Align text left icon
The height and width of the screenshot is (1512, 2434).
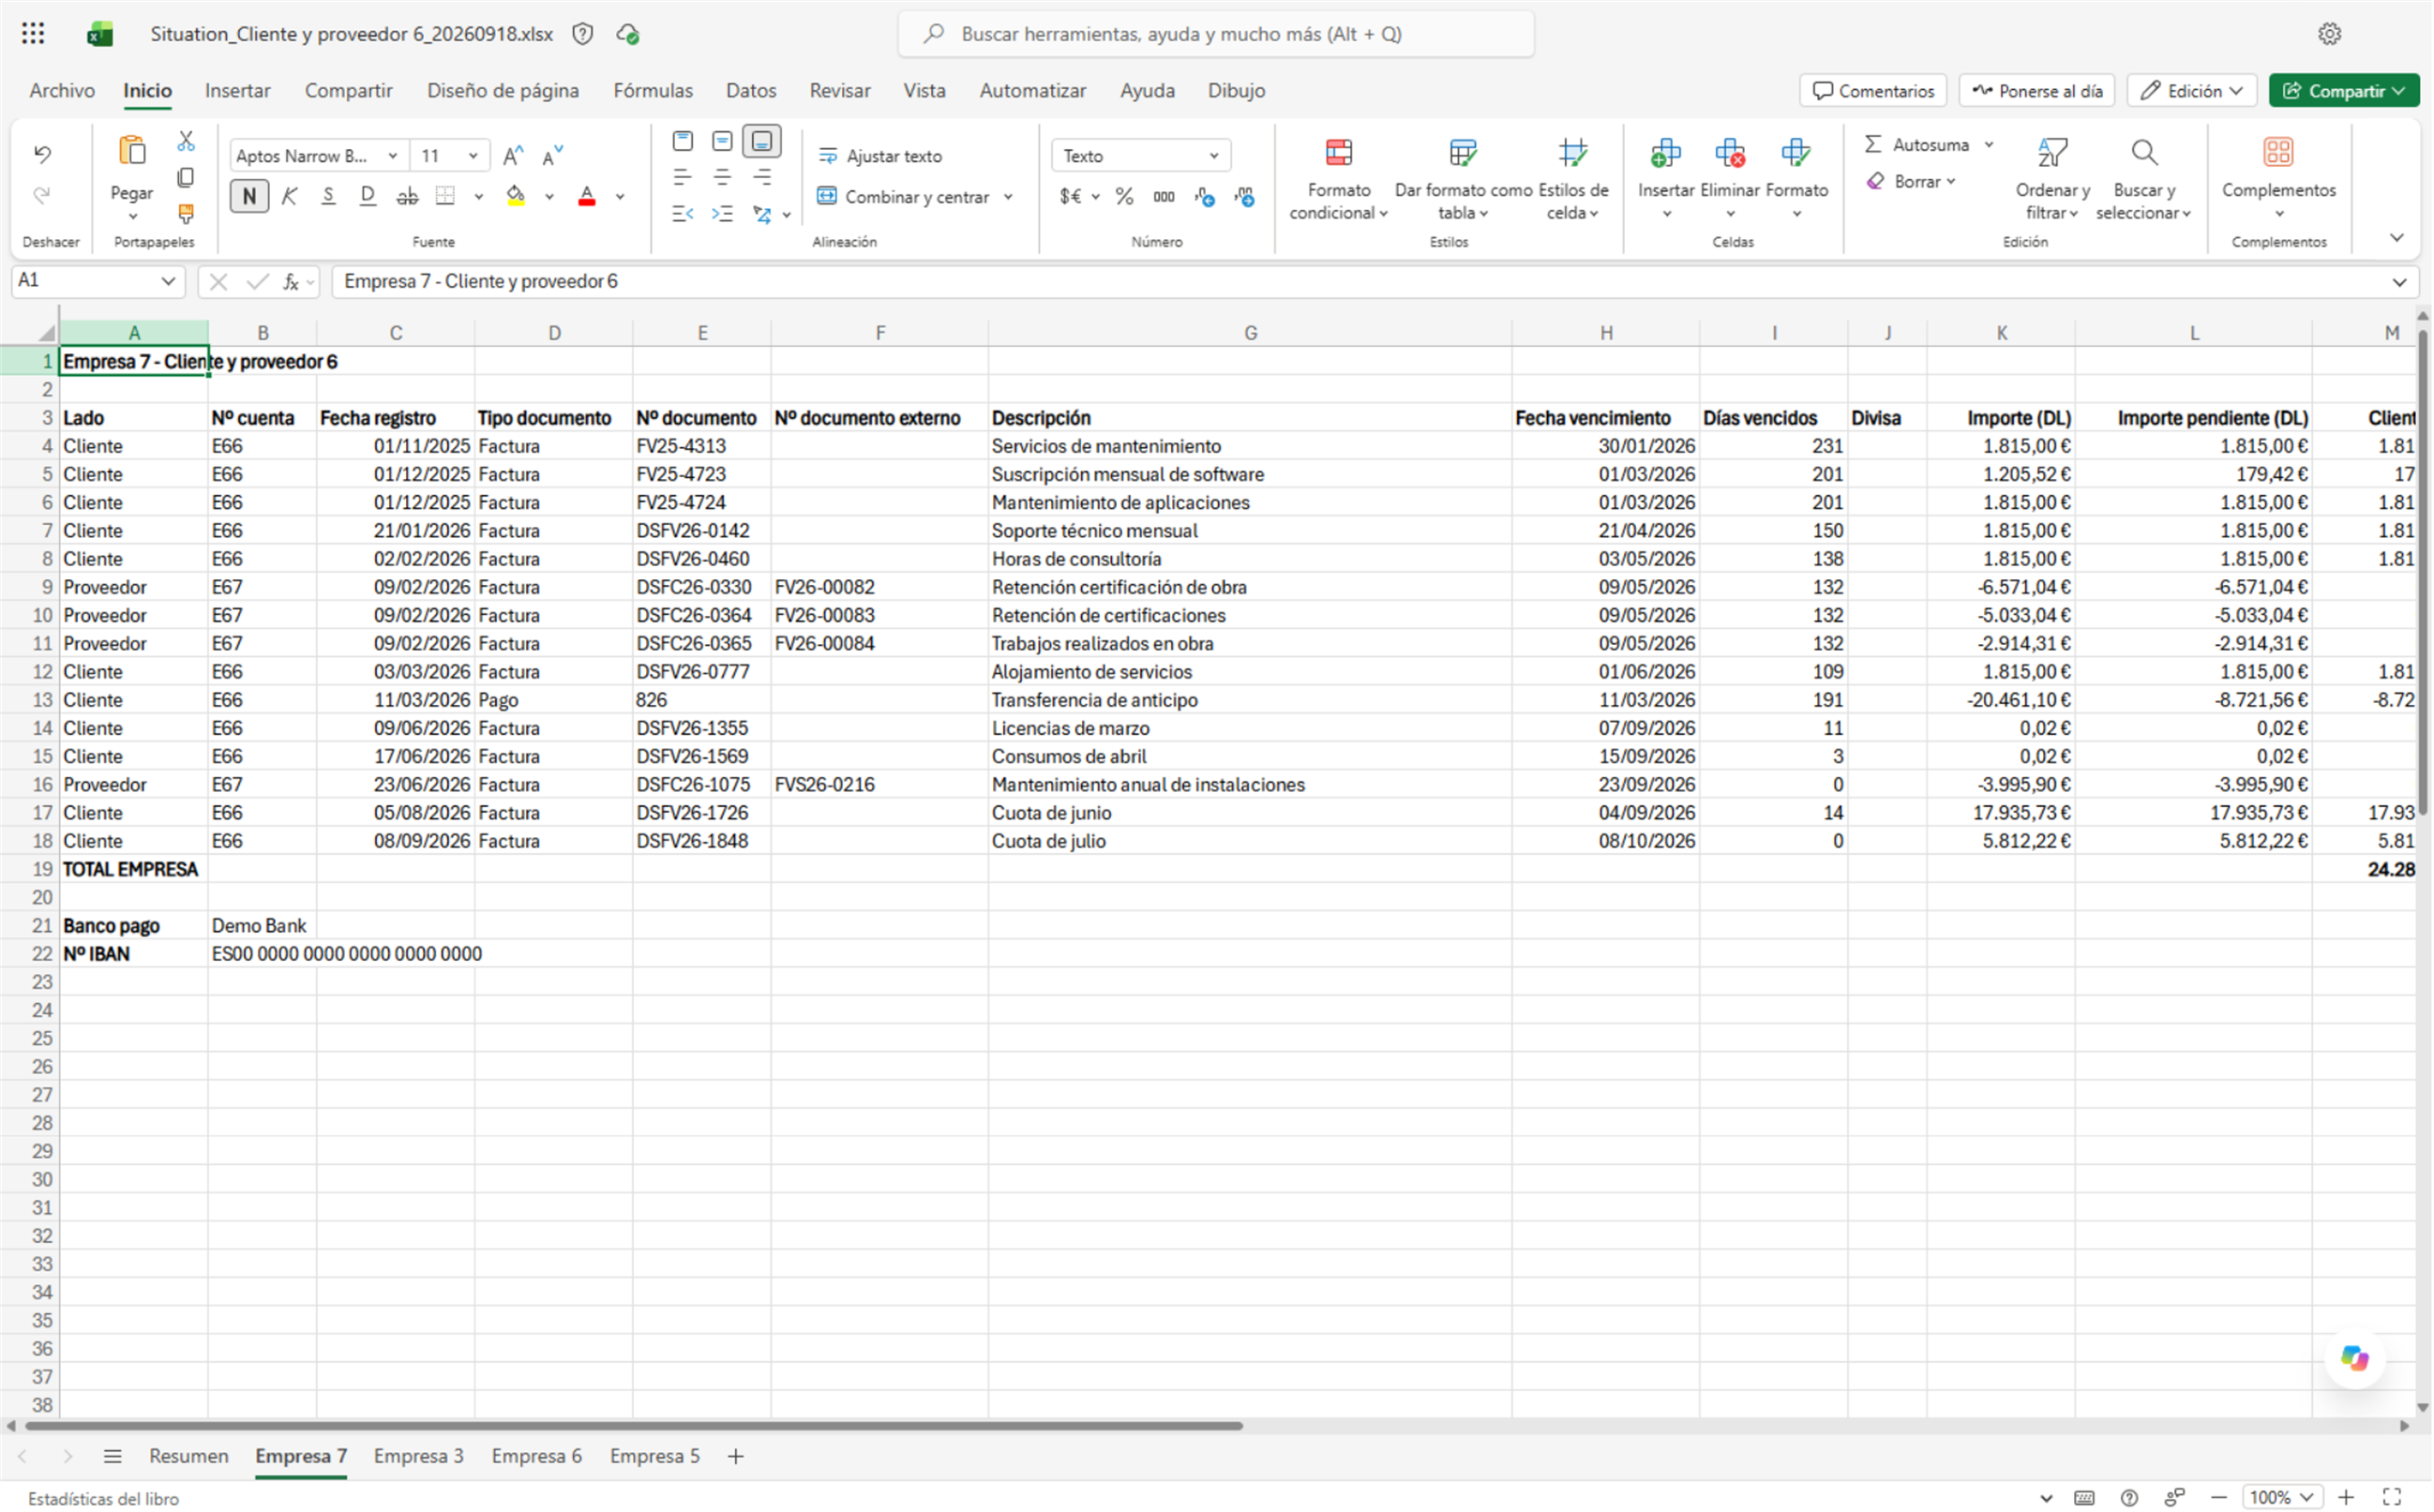(x=683, y=178)
